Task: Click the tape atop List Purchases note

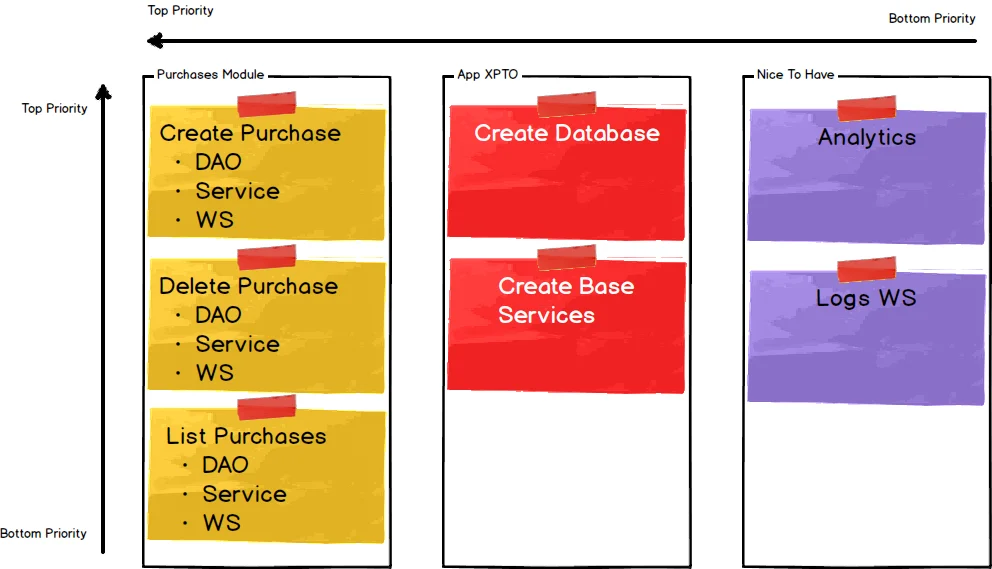Action: [x=267, y=407]
